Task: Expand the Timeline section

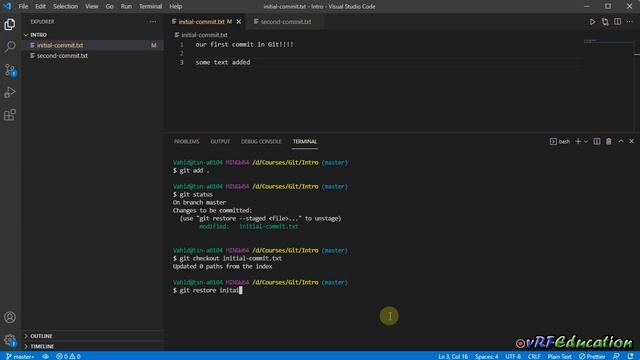Action: (x=93, y=346)
